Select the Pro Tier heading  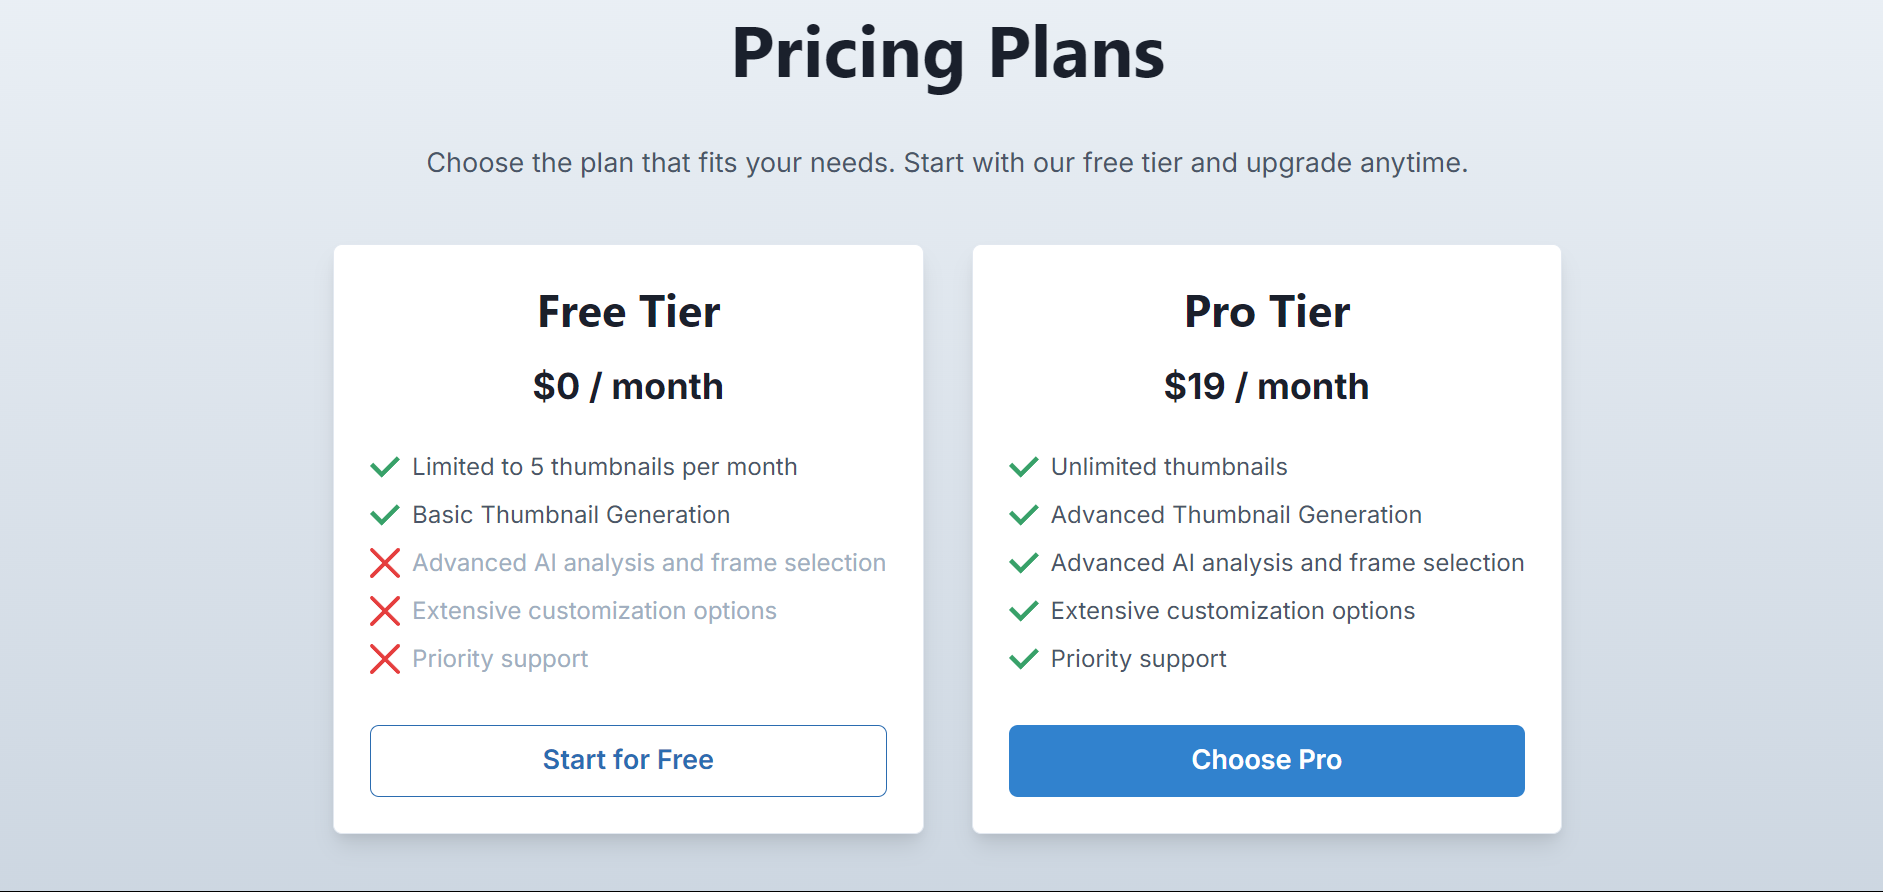coord(1267,312)
